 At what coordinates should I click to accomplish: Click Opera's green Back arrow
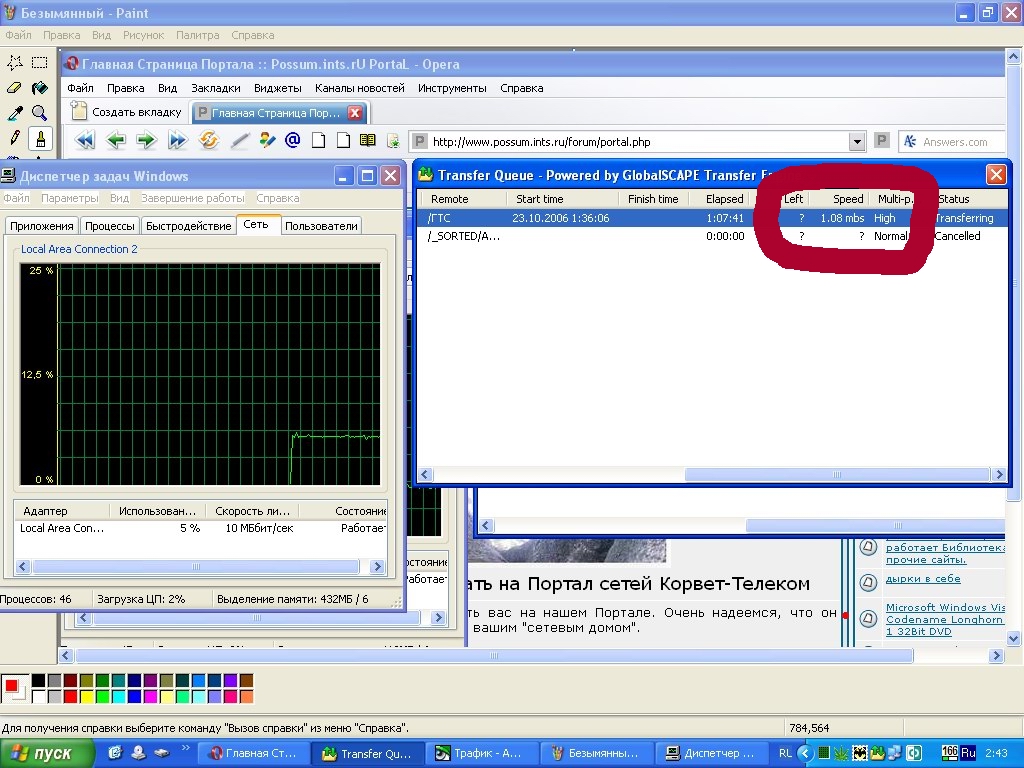[x=116, y=141]
